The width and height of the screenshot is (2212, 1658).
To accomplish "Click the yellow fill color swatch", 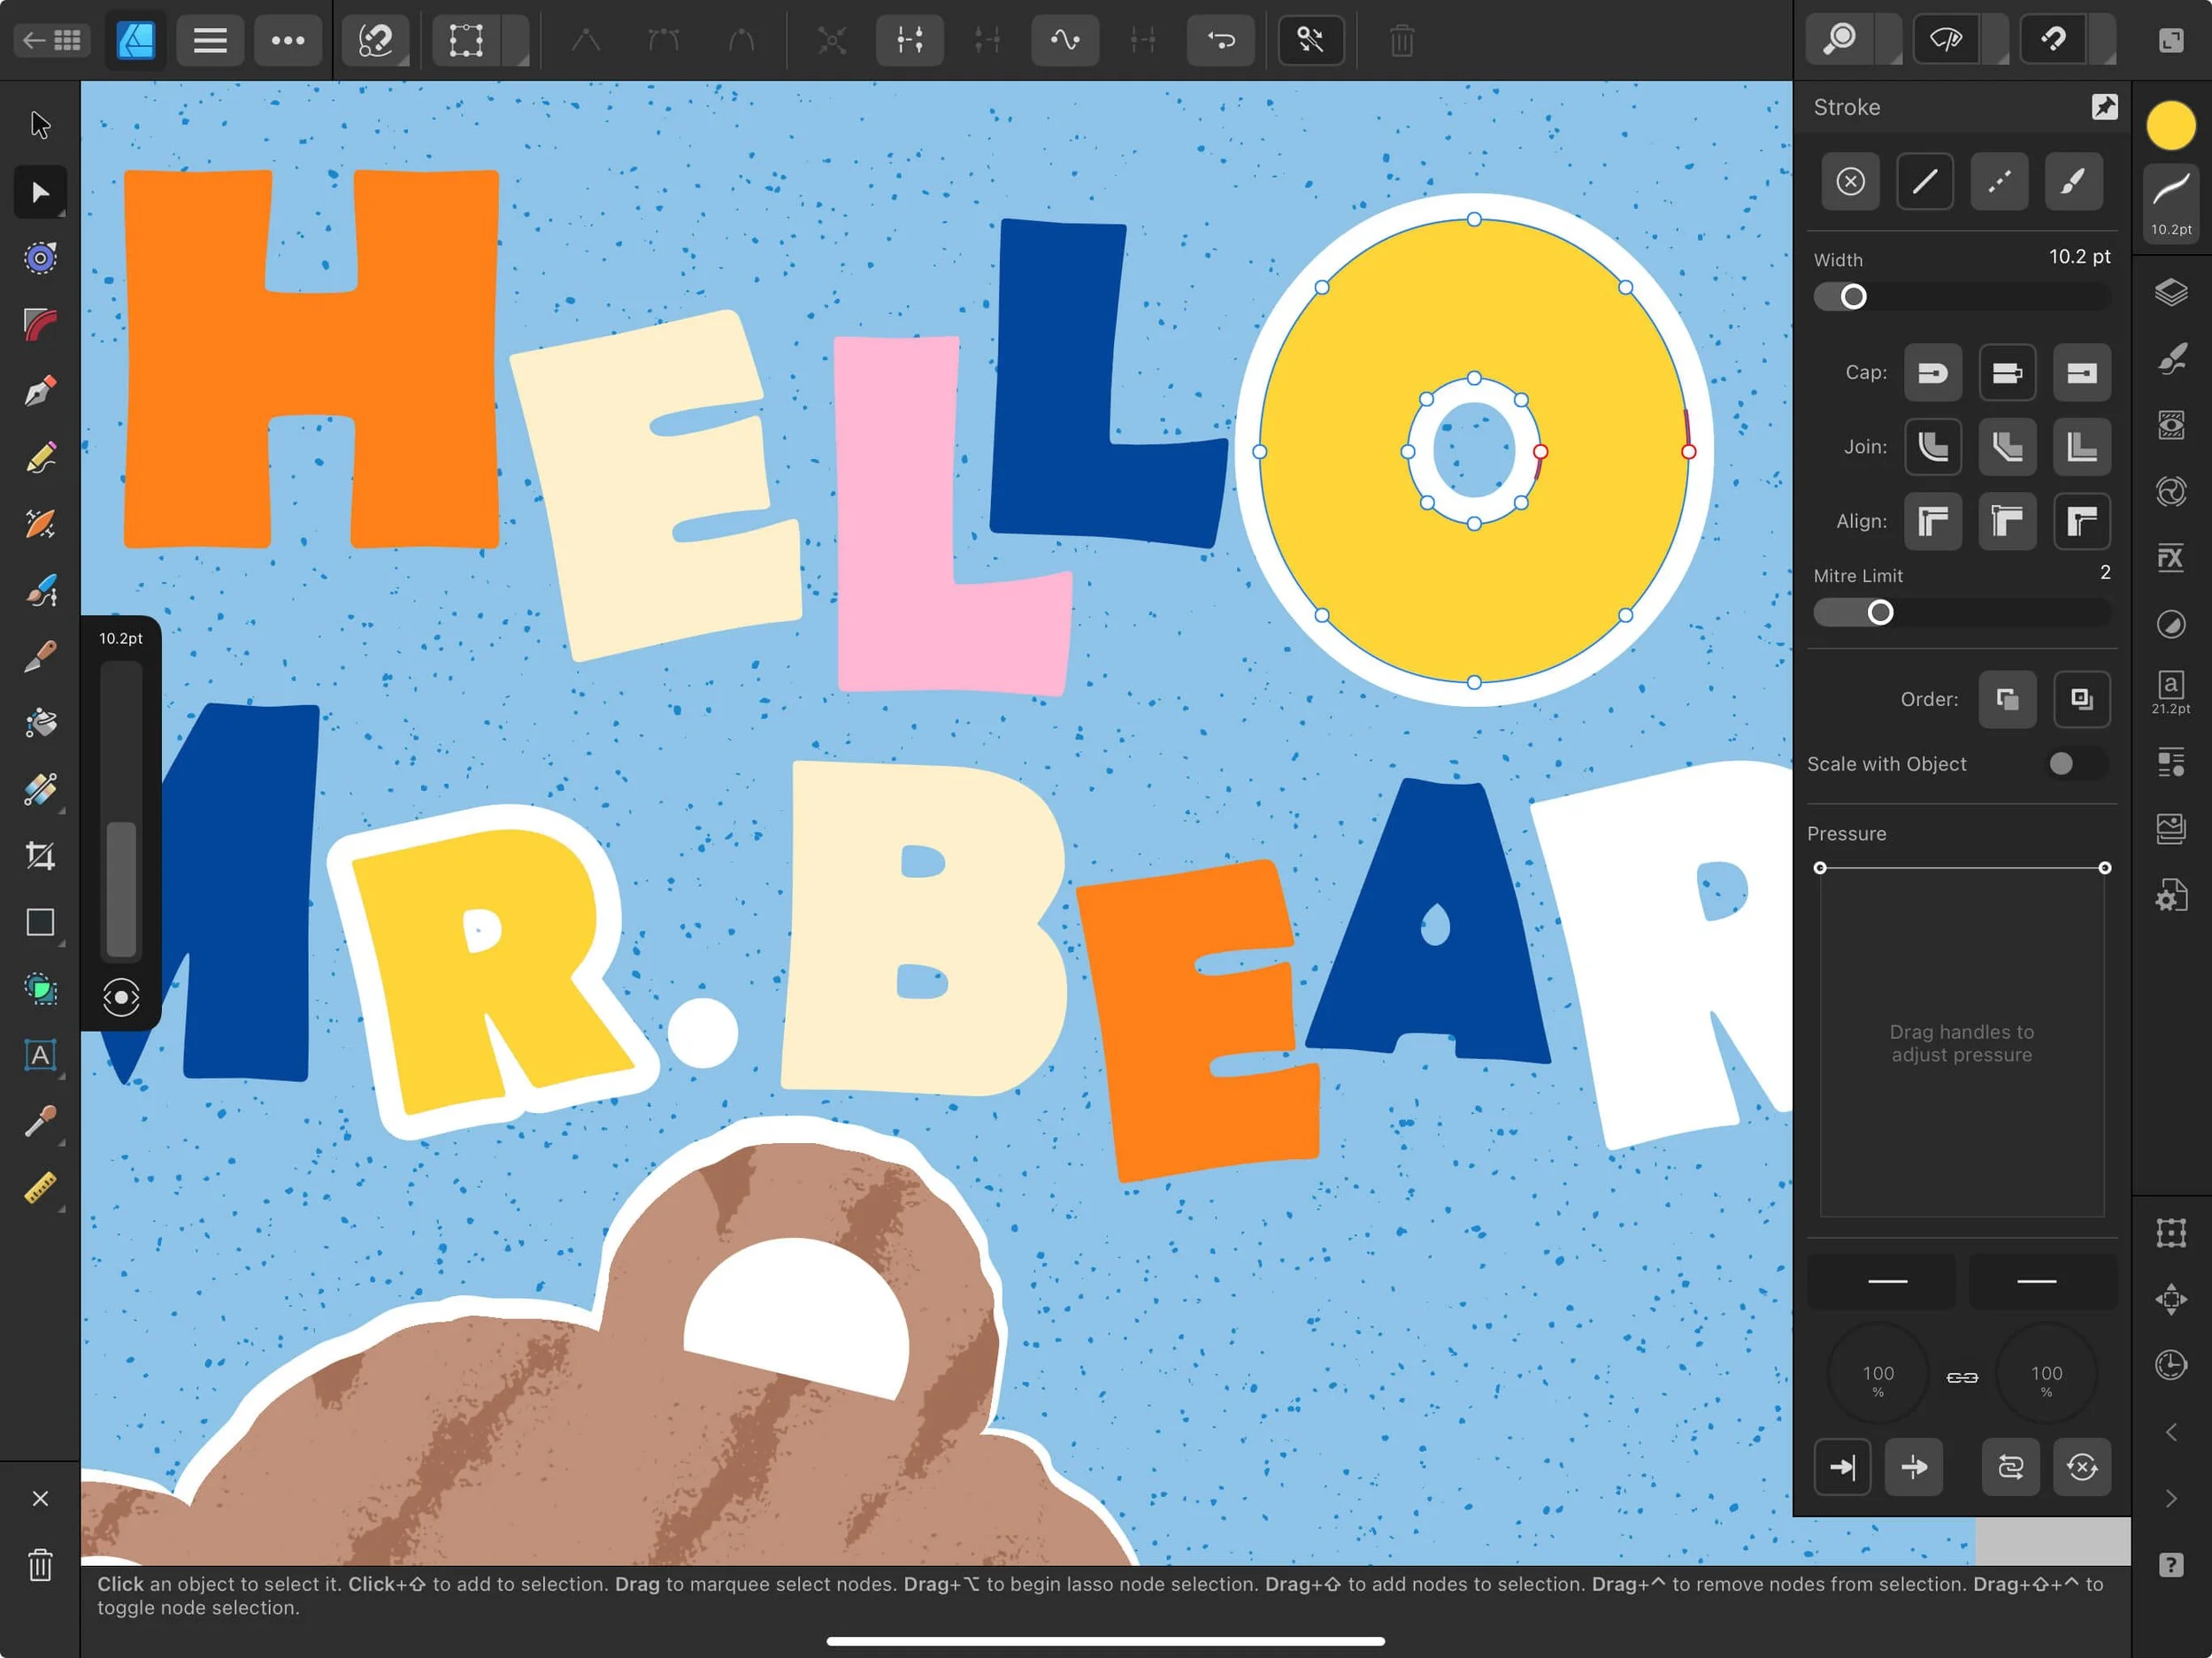I will (x=2170, y=124).
